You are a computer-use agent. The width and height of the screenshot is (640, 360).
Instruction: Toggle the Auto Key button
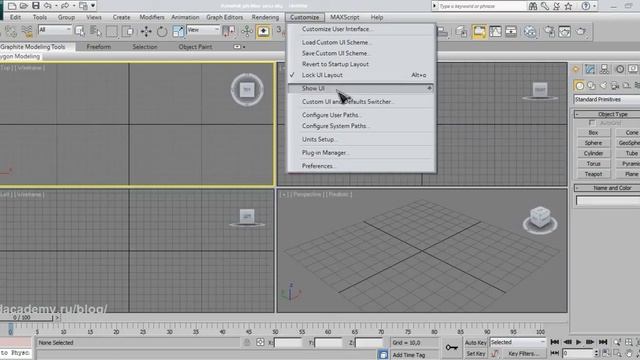pos(476,343)
